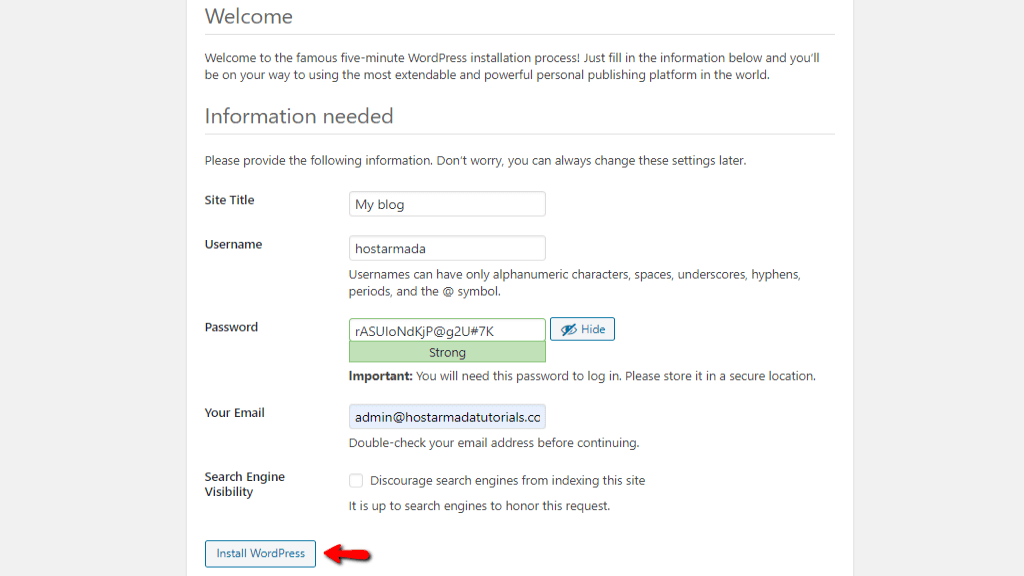Edit the Your Email address field
This screenshot has width=1024, height=576.
tap(447, 417)
